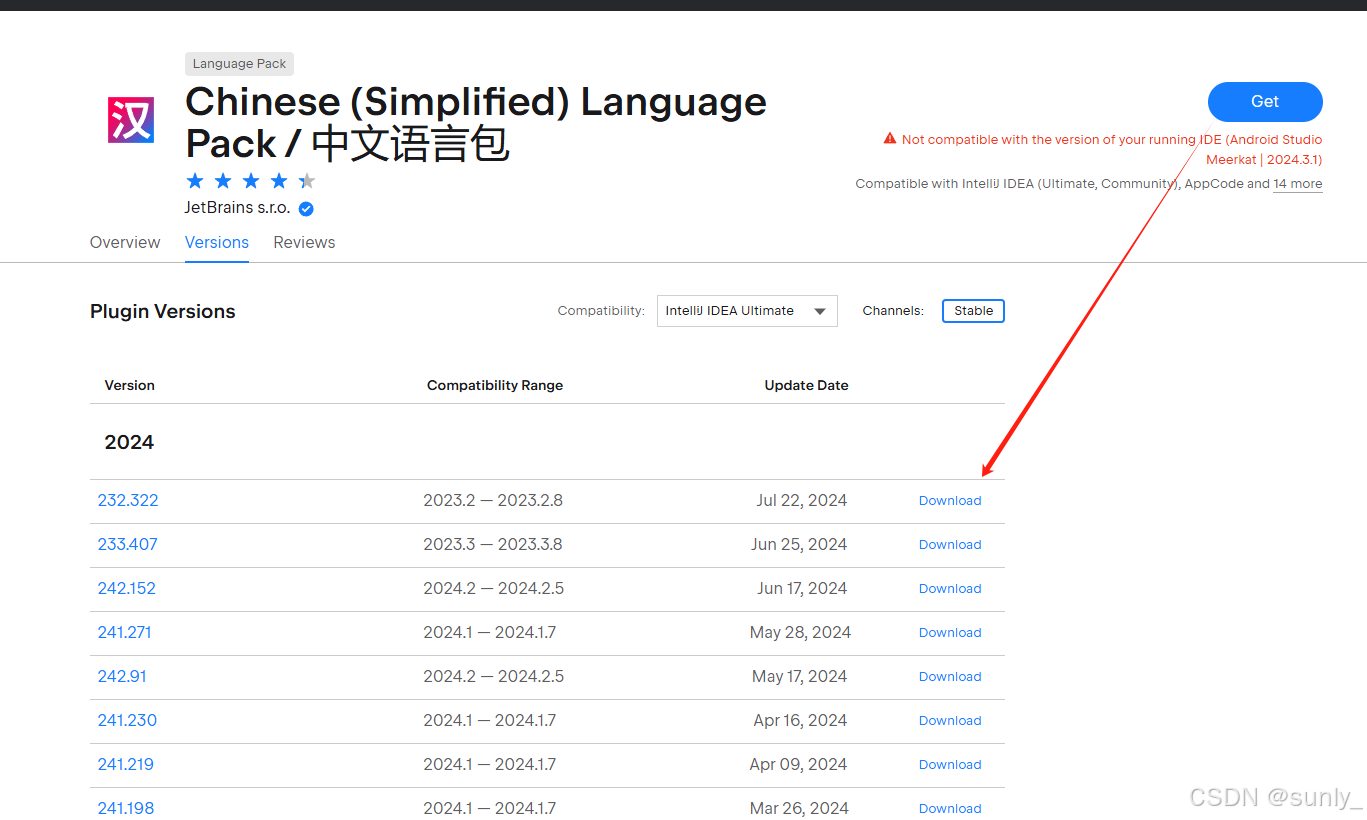Open version 241.271 details
The height and width of the screenshot is (820, 1367).
click(125, 632)
